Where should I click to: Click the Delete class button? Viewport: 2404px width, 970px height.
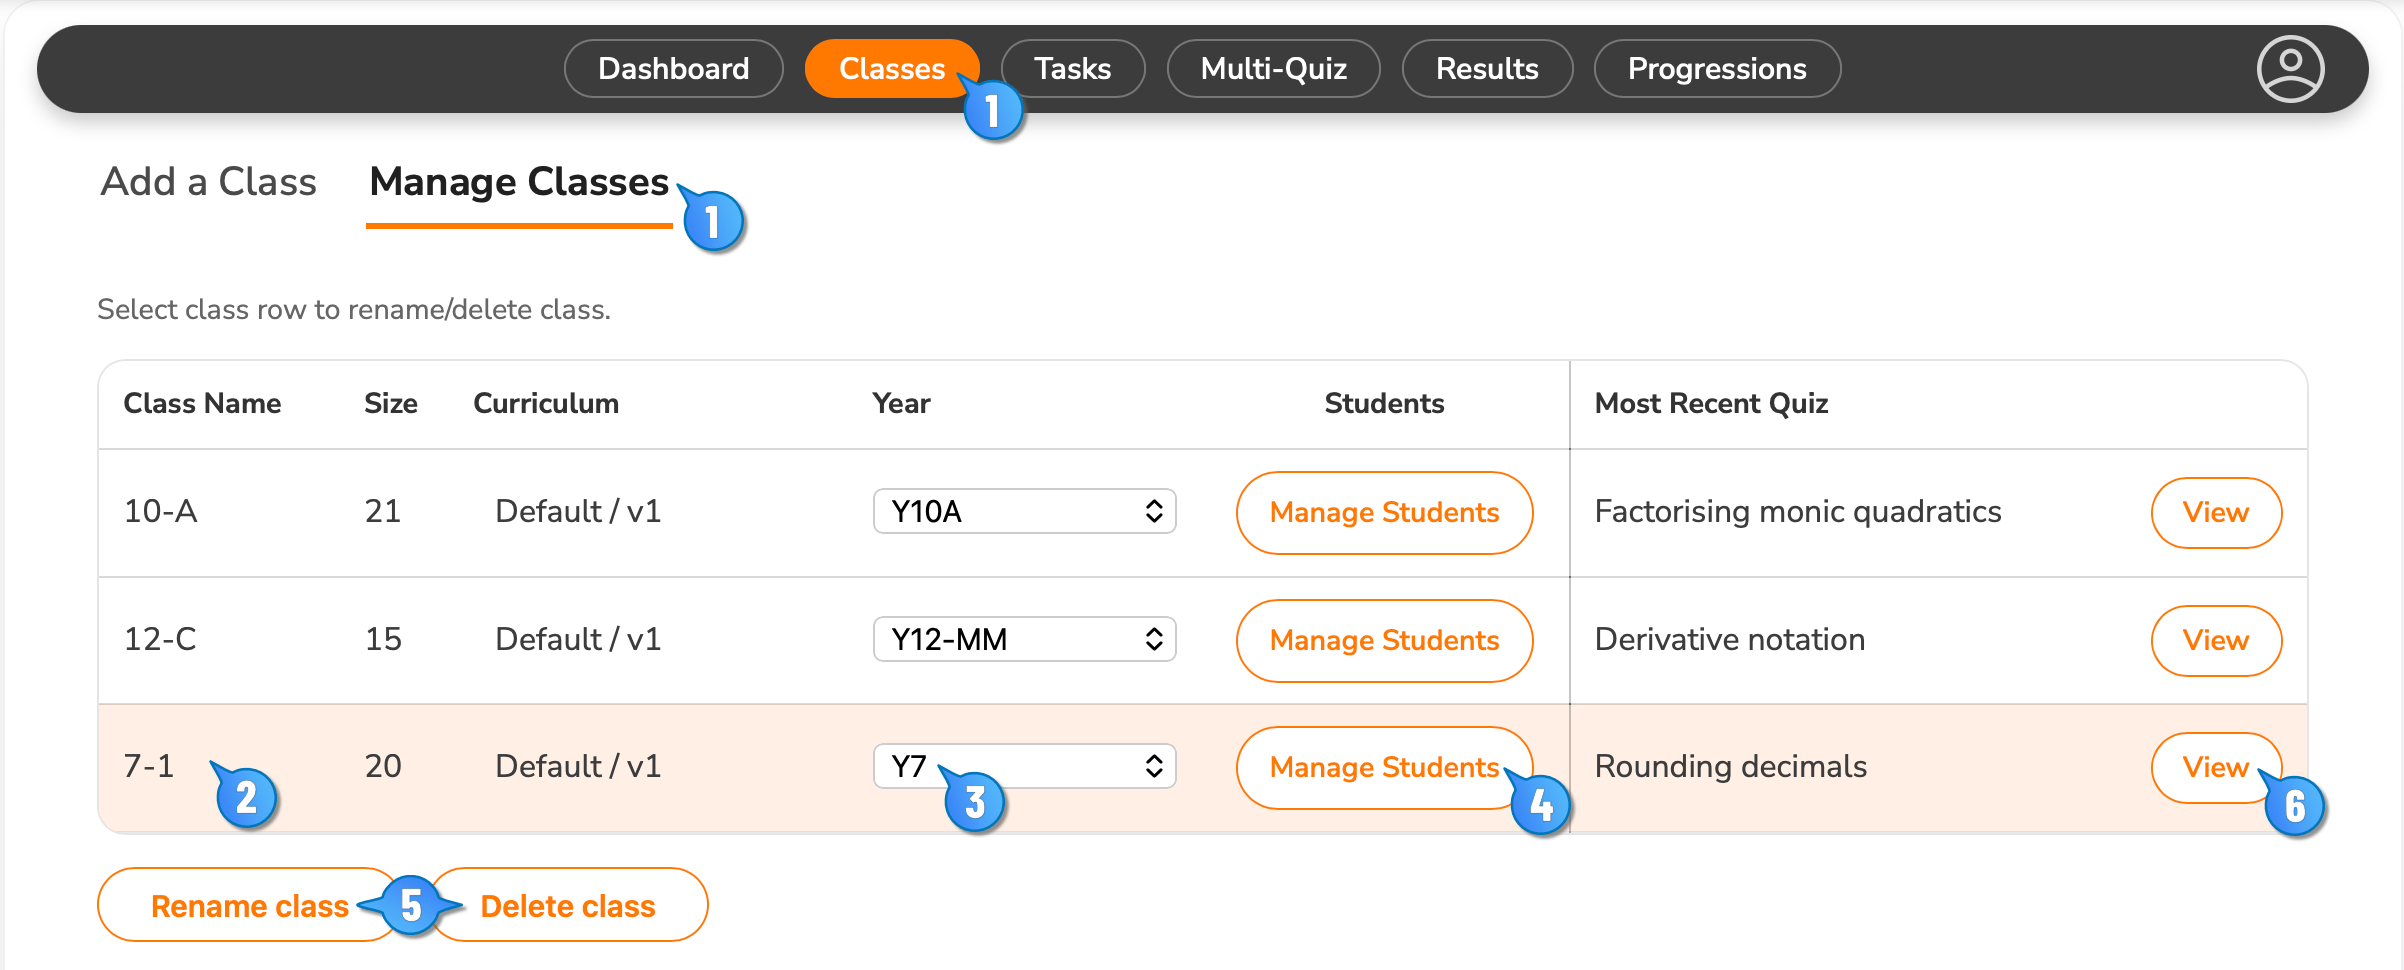click(568, 905)
